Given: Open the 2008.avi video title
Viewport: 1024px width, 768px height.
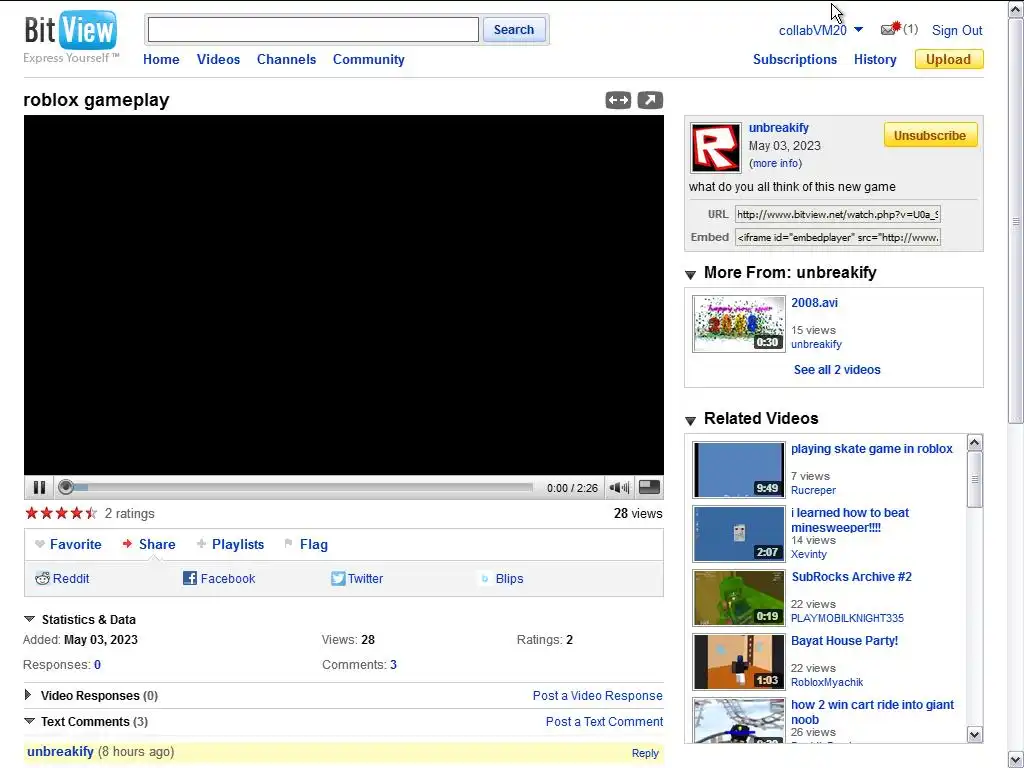Looking at the screenshot, I should tap(814, 303).
